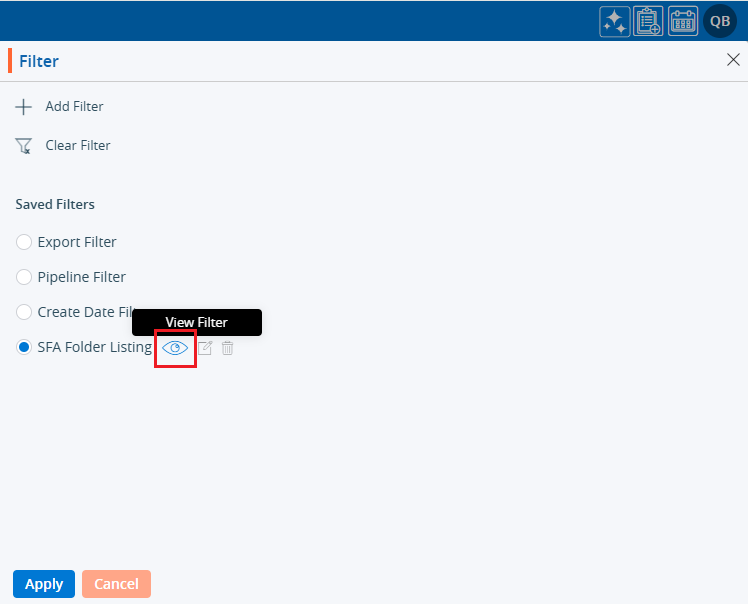Click the Export Filter label text
The height and width of the screenshot is (604, 748).
coord(77,242)
